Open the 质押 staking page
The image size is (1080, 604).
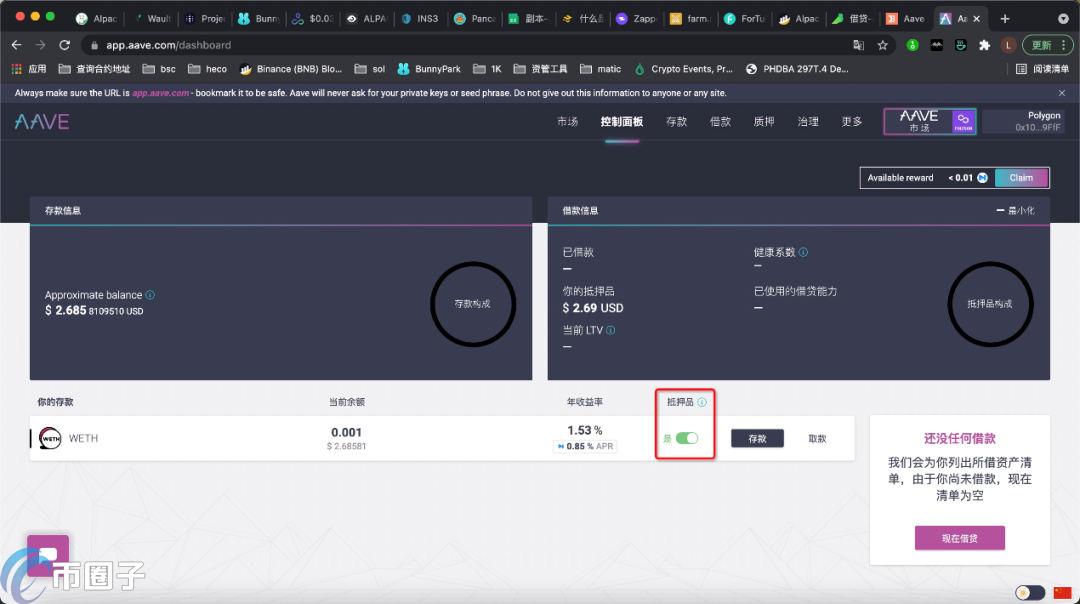(x=764, y=121)
